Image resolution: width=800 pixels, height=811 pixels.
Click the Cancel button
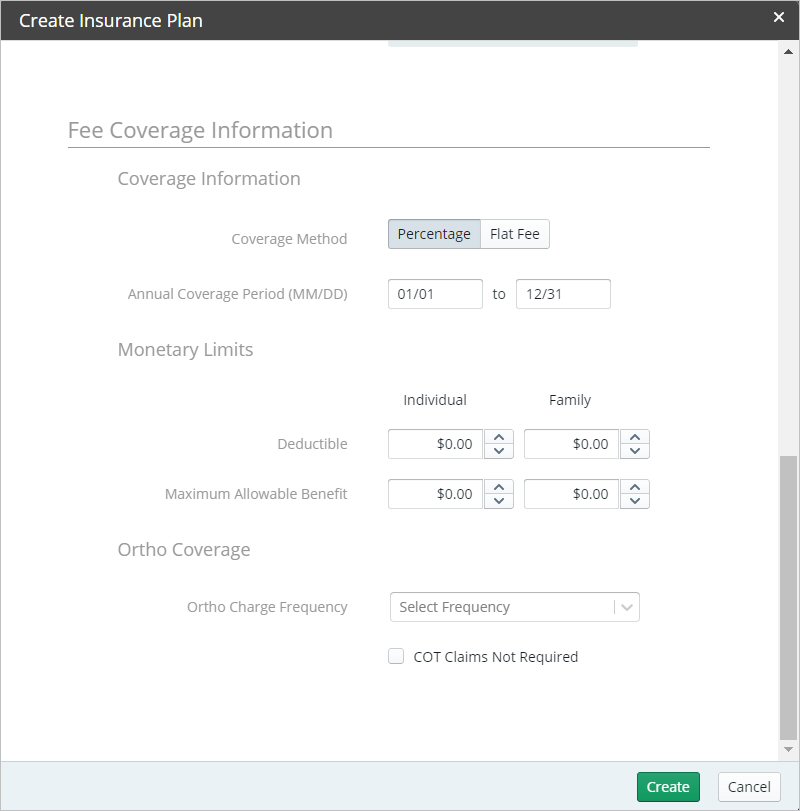click(x=748, y=787)
